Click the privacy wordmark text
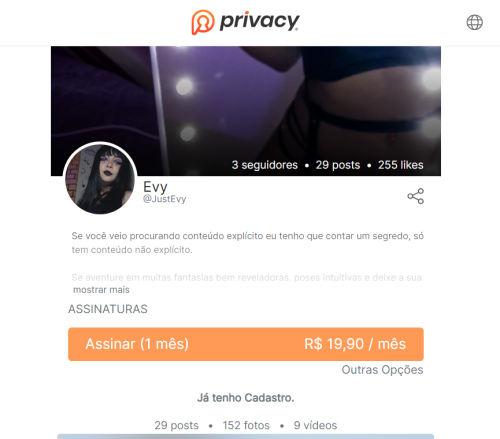This screenshot has width=500, height=439. click(x=259, y=22)
